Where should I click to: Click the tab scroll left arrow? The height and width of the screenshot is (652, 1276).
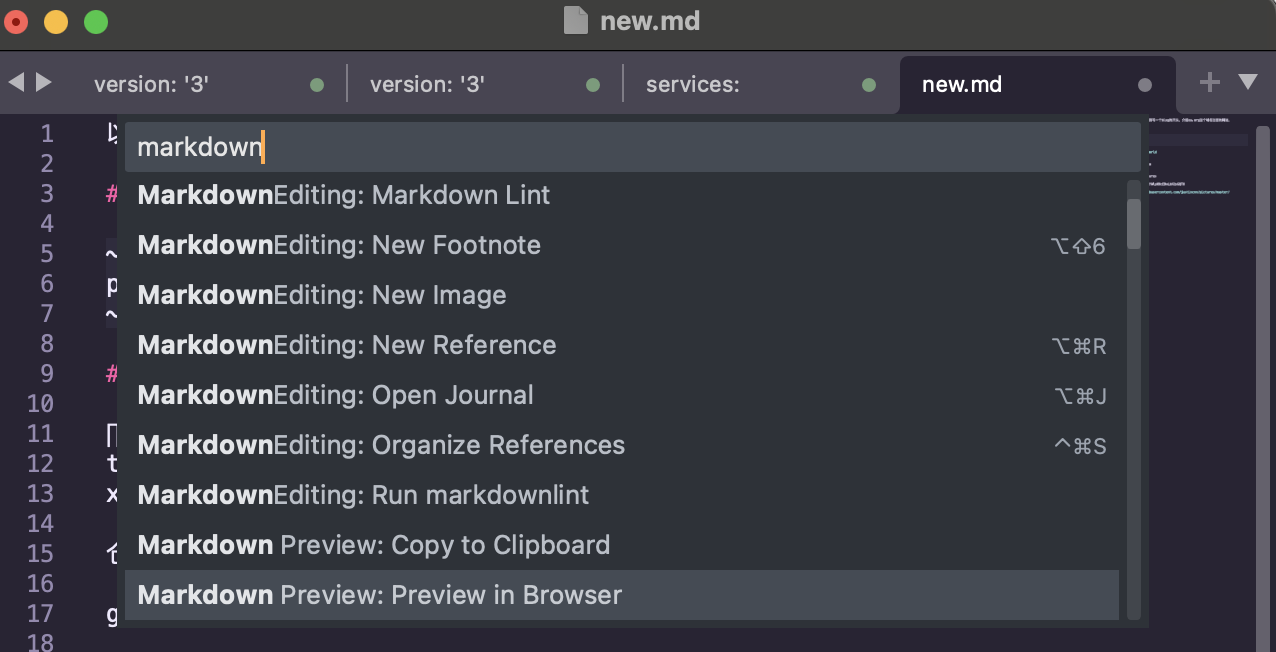click(x=15, y=82)
